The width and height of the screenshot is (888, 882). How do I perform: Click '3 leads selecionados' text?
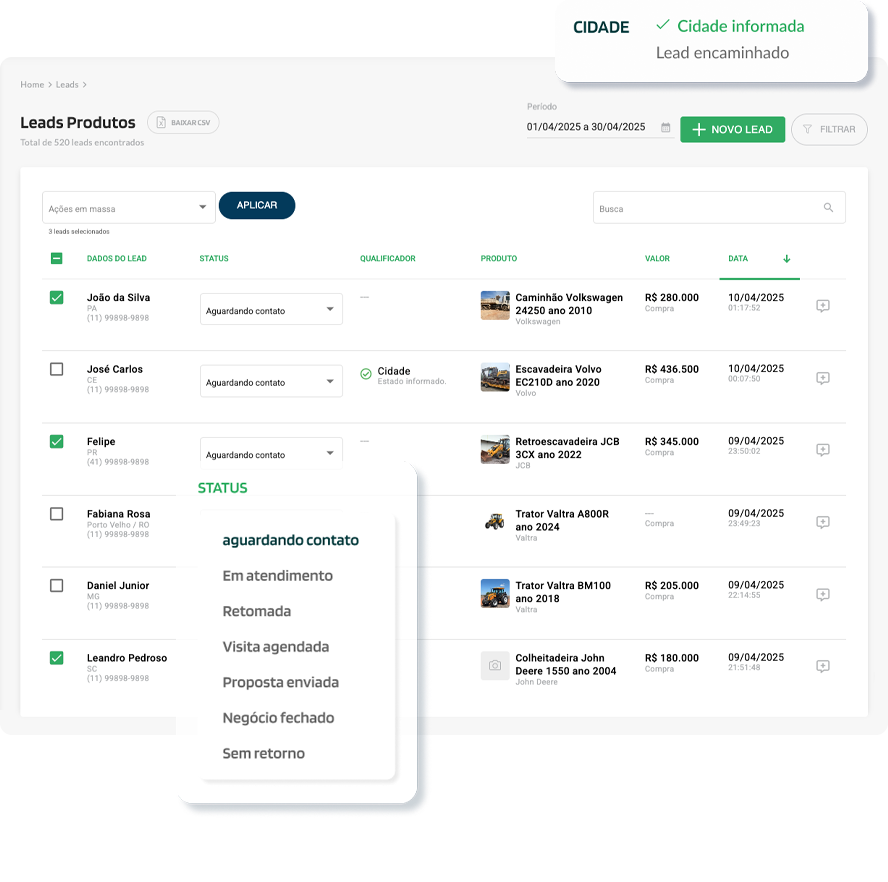(x=79, y=232)
